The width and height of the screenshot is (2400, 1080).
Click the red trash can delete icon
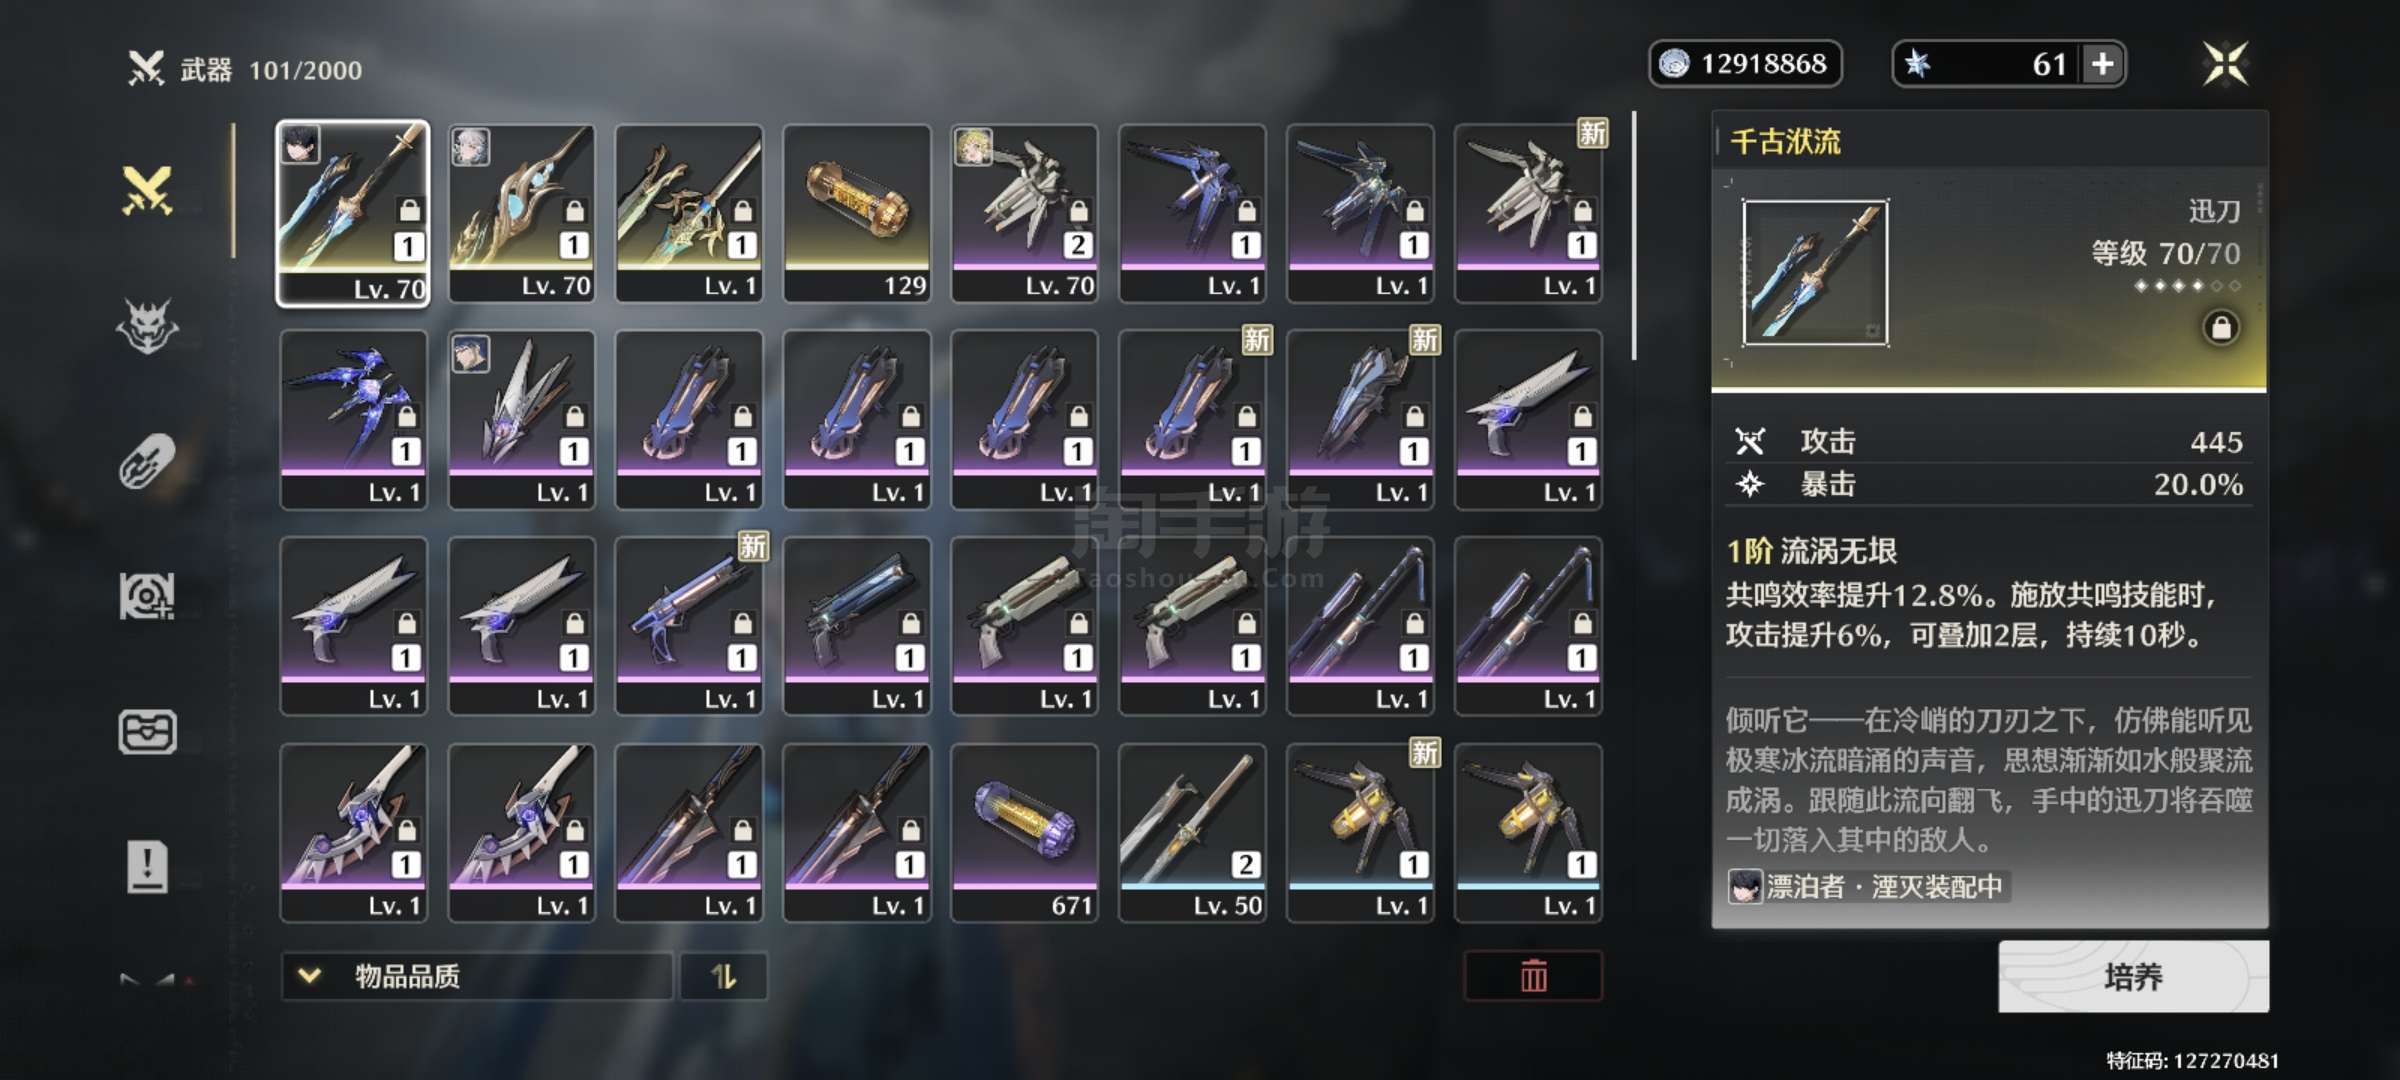click(x=1533, y=976)
